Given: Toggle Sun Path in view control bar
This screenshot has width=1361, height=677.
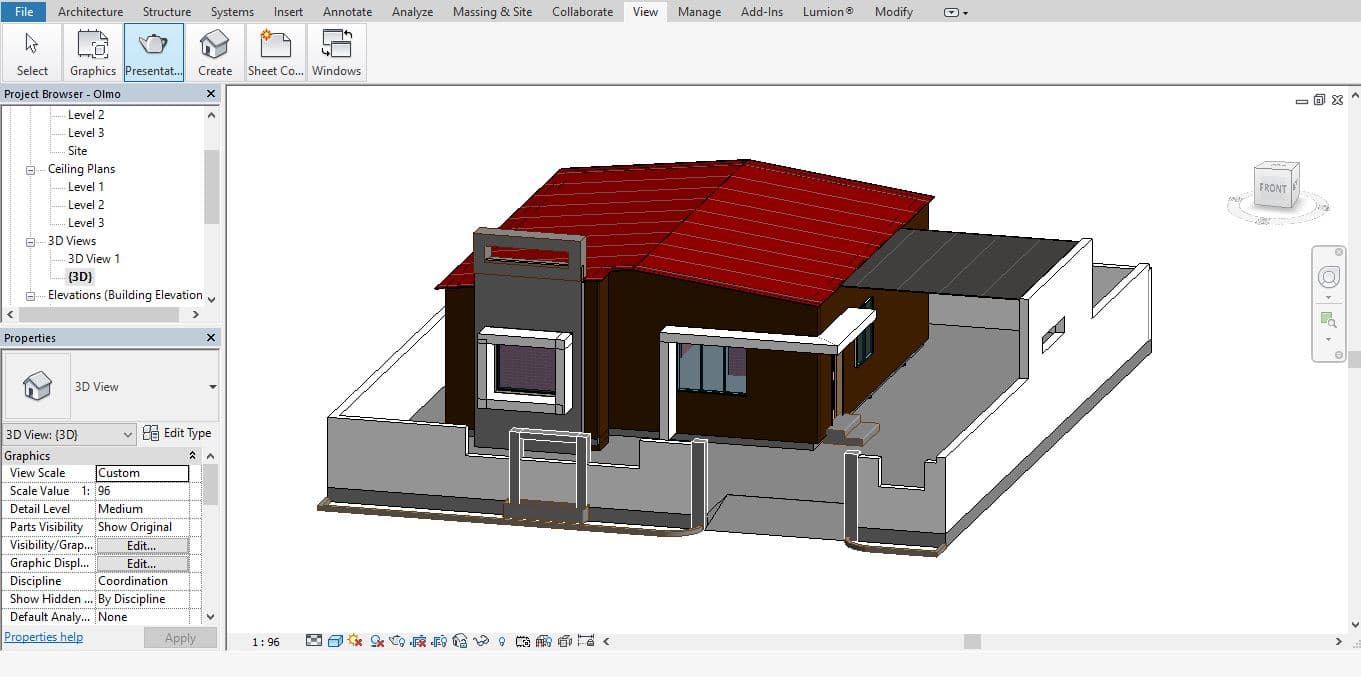Looking at the screenshot, I should click(356, 641).
